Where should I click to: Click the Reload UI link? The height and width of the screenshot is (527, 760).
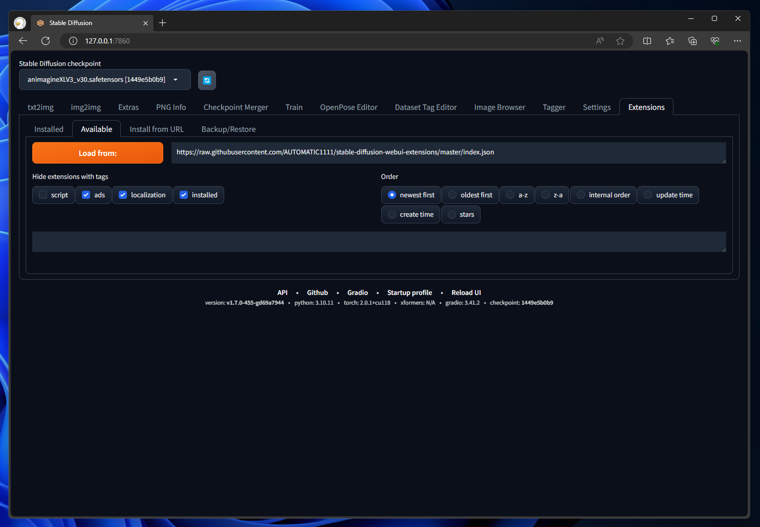point(466,292)
